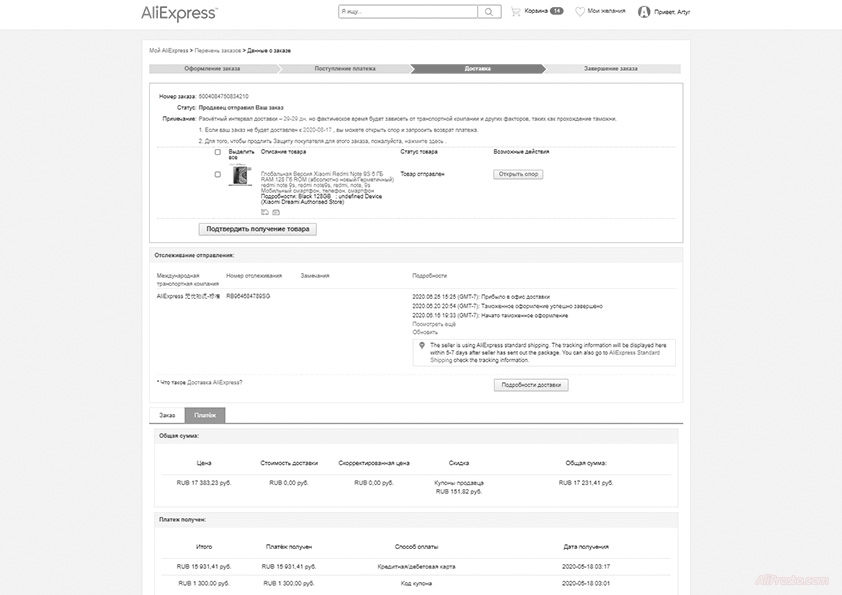Click 'Обновить' to refresh tracking
842x595 pixels.
[425, 332]
